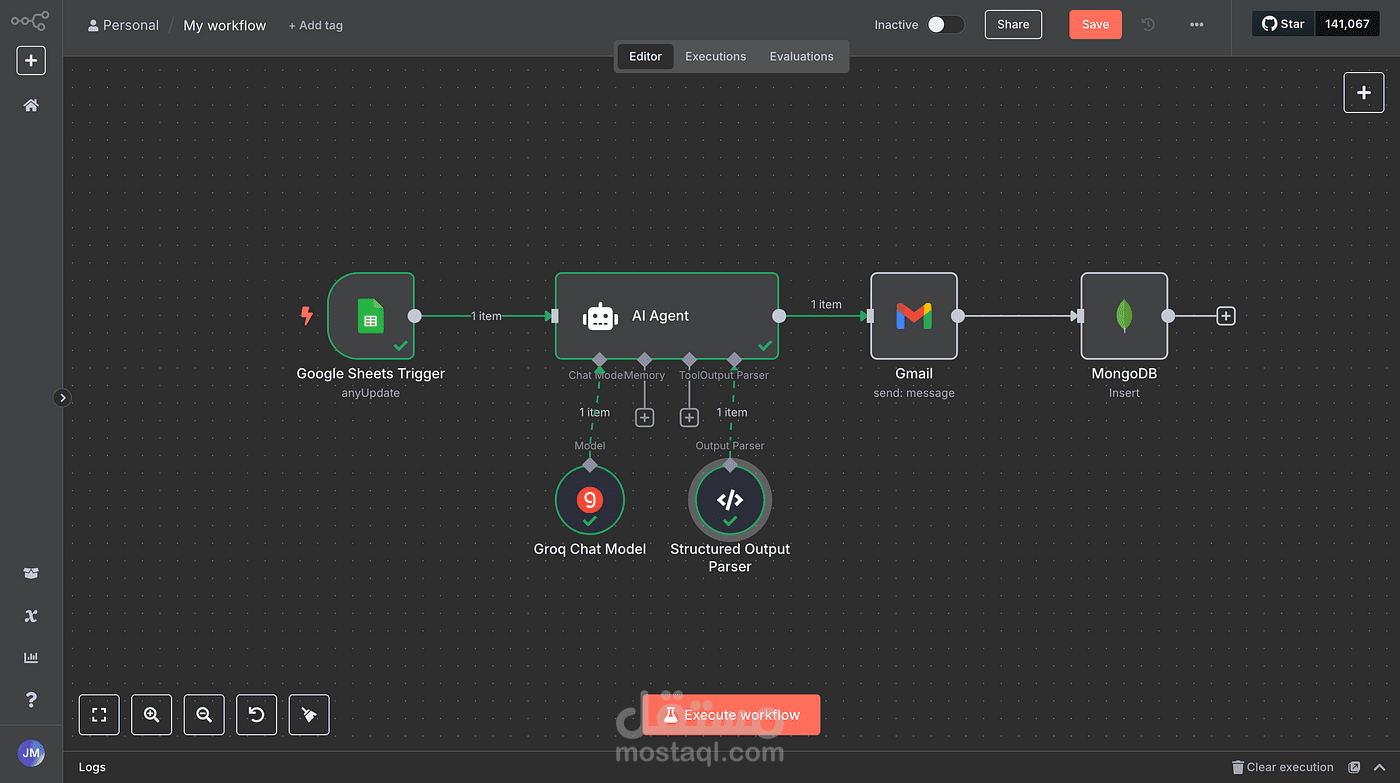Open the three-dot workflow options menu
This screenshot has width=1400, height=783.
[x=1196, y=25]
